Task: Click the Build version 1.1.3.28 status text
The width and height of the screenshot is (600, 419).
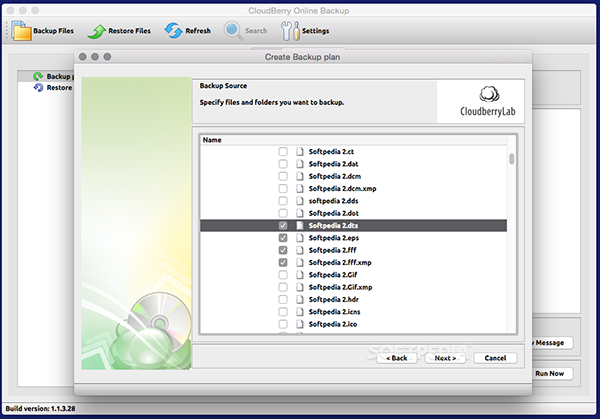Action: click(40, 408)
